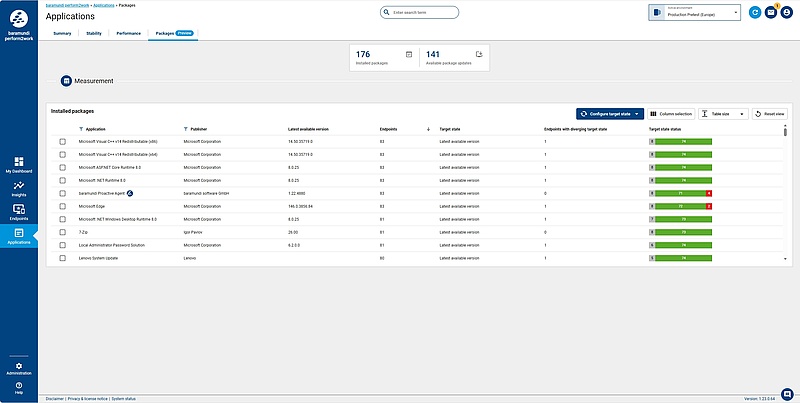The image size is (800, 403).
Task: Check the Microsoft Edge row checkbox
Action: pos(62,205)
